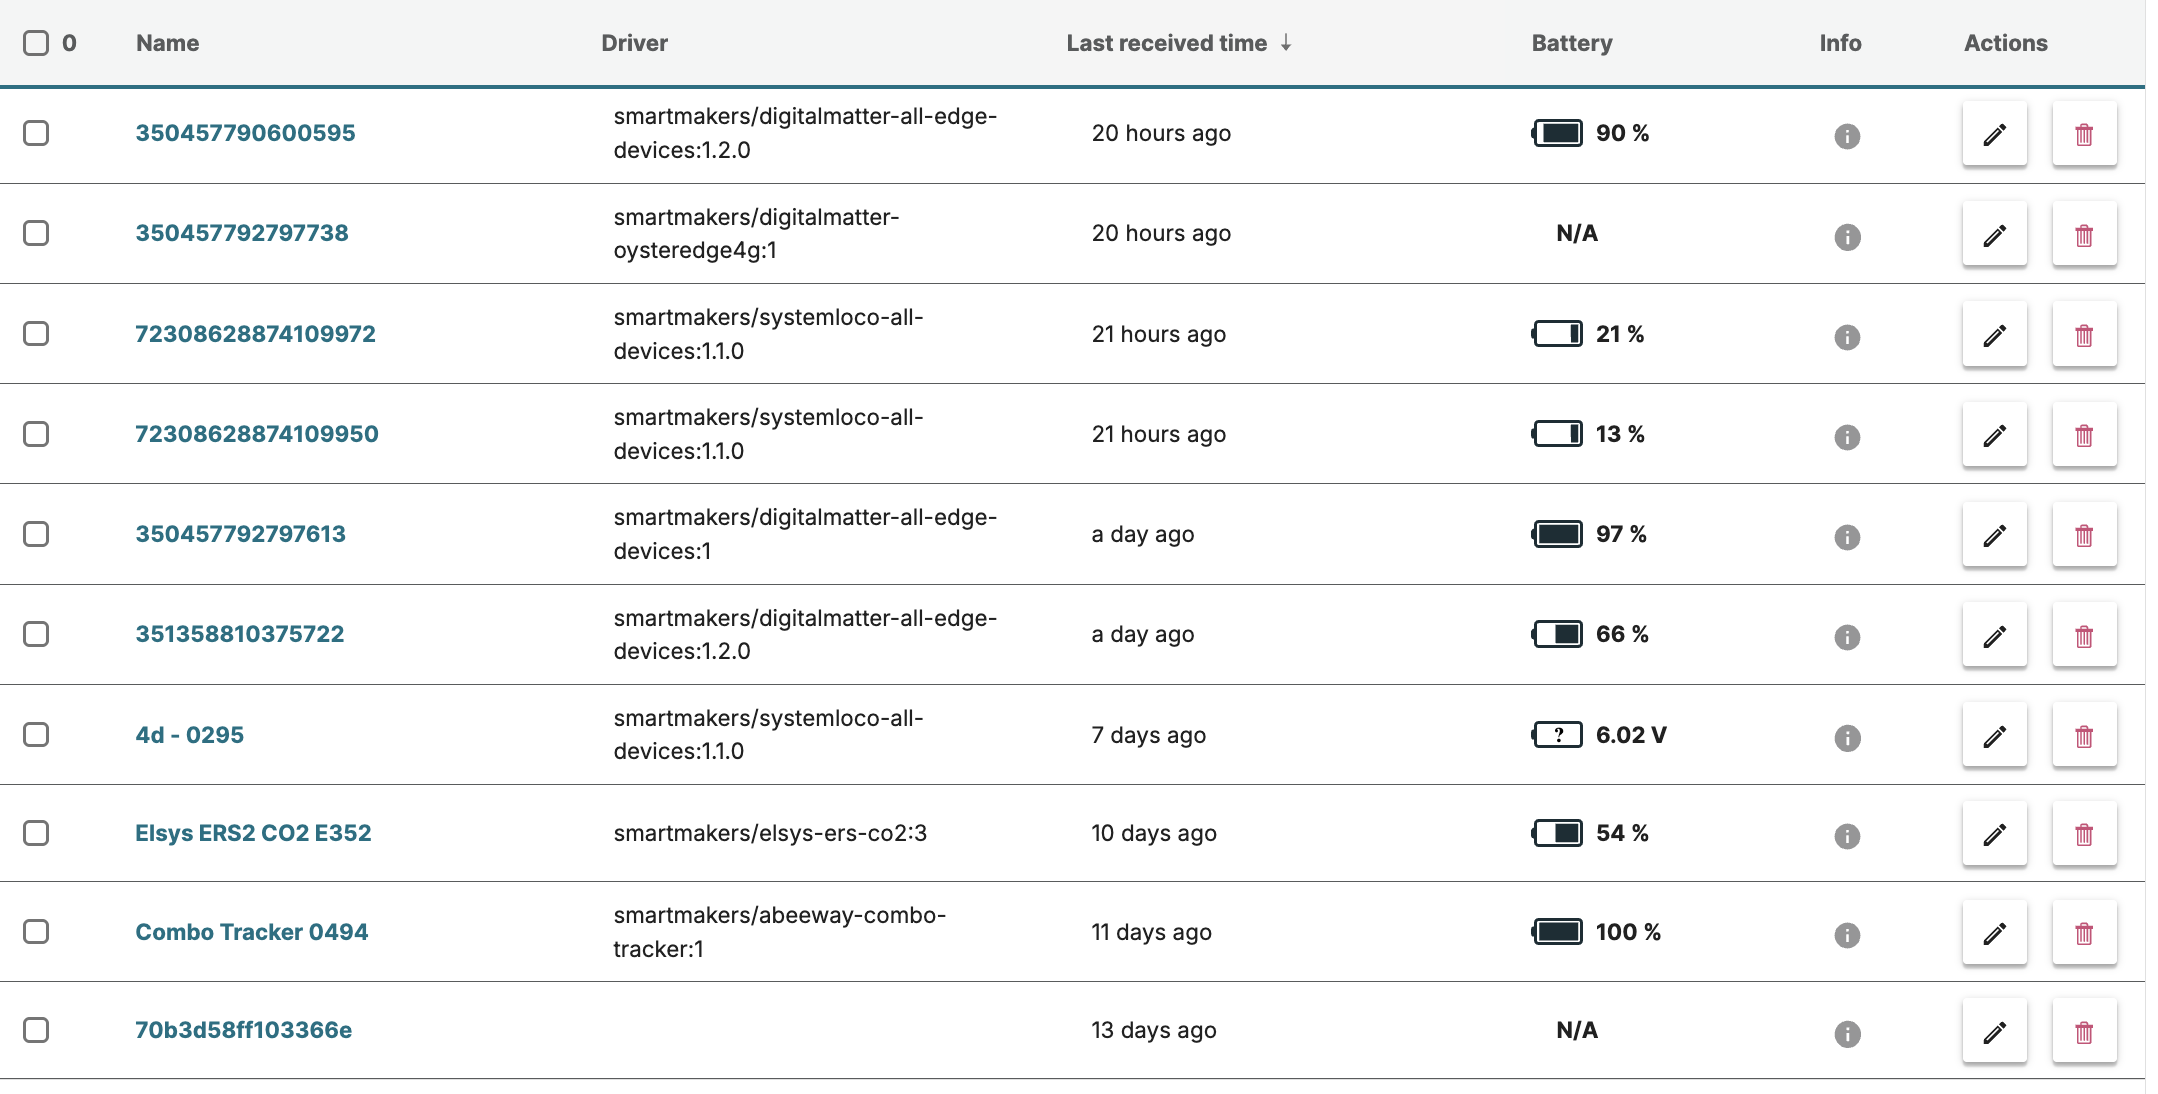Viewport: 2158px width, 1094px height.
Task: Delete device 70b3d58ff103366e with trash icon
Action: tap(2084, 1032)
